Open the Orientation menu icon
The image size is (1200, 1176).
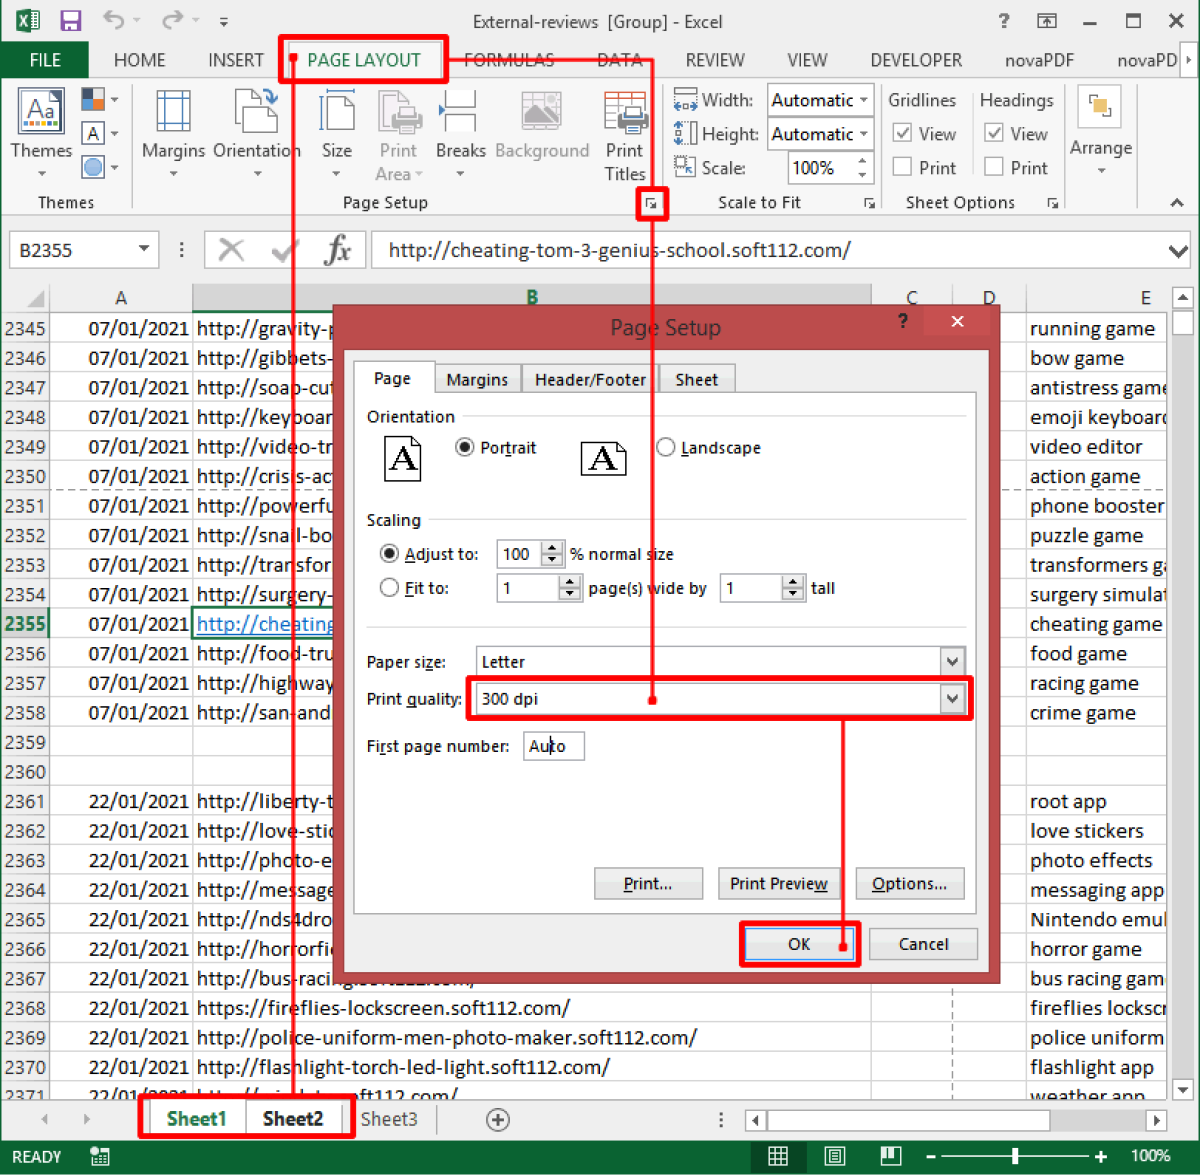[256, 112]
